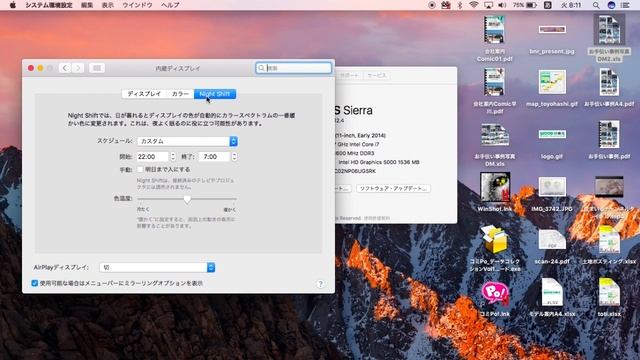
Task: Open the 表示 menu
Action: click(x=107, y=5)
